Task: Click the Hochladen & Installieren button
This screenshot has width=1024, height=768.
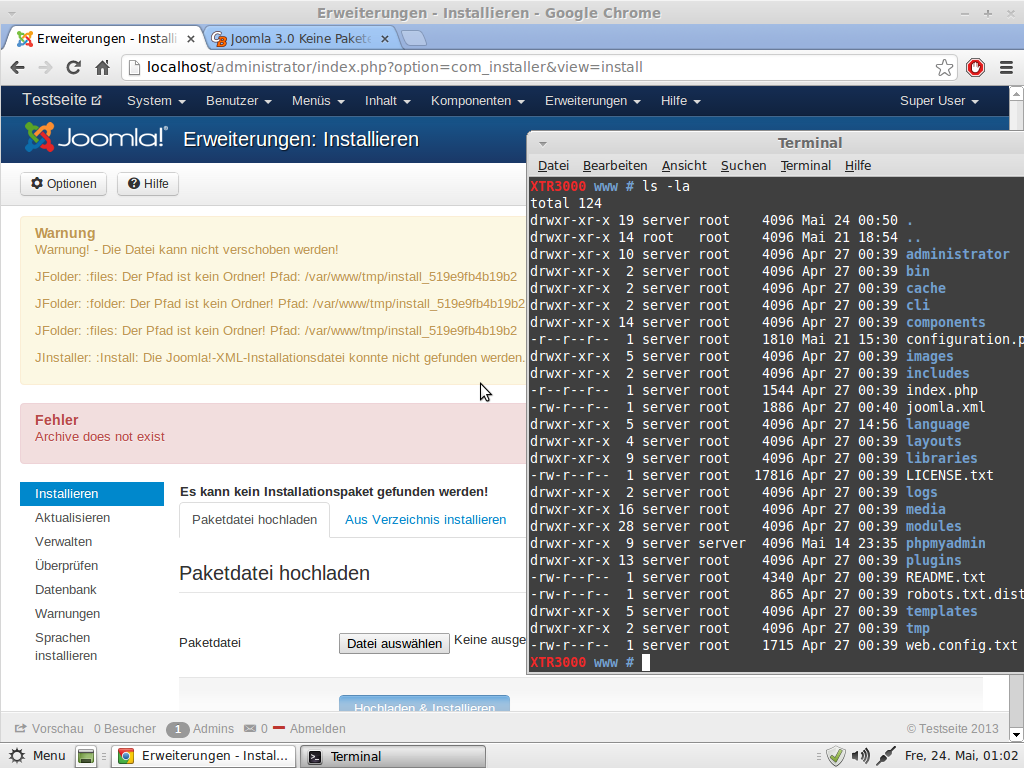Action: (424, 704)
